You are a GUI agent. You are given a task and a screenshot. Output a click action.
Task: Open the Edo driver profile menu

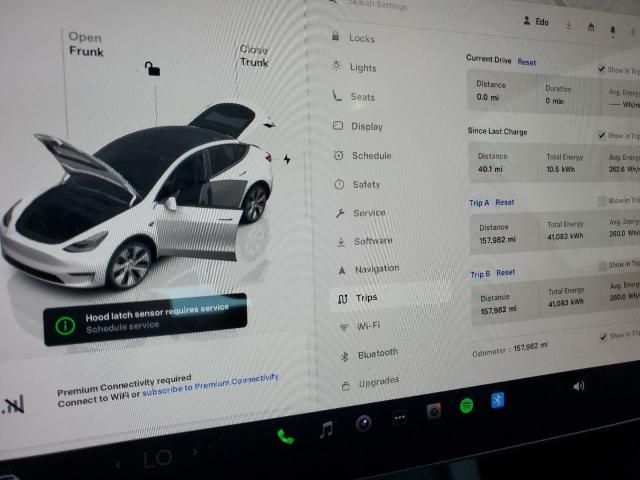pyautogui.click(x=536, y=21)
